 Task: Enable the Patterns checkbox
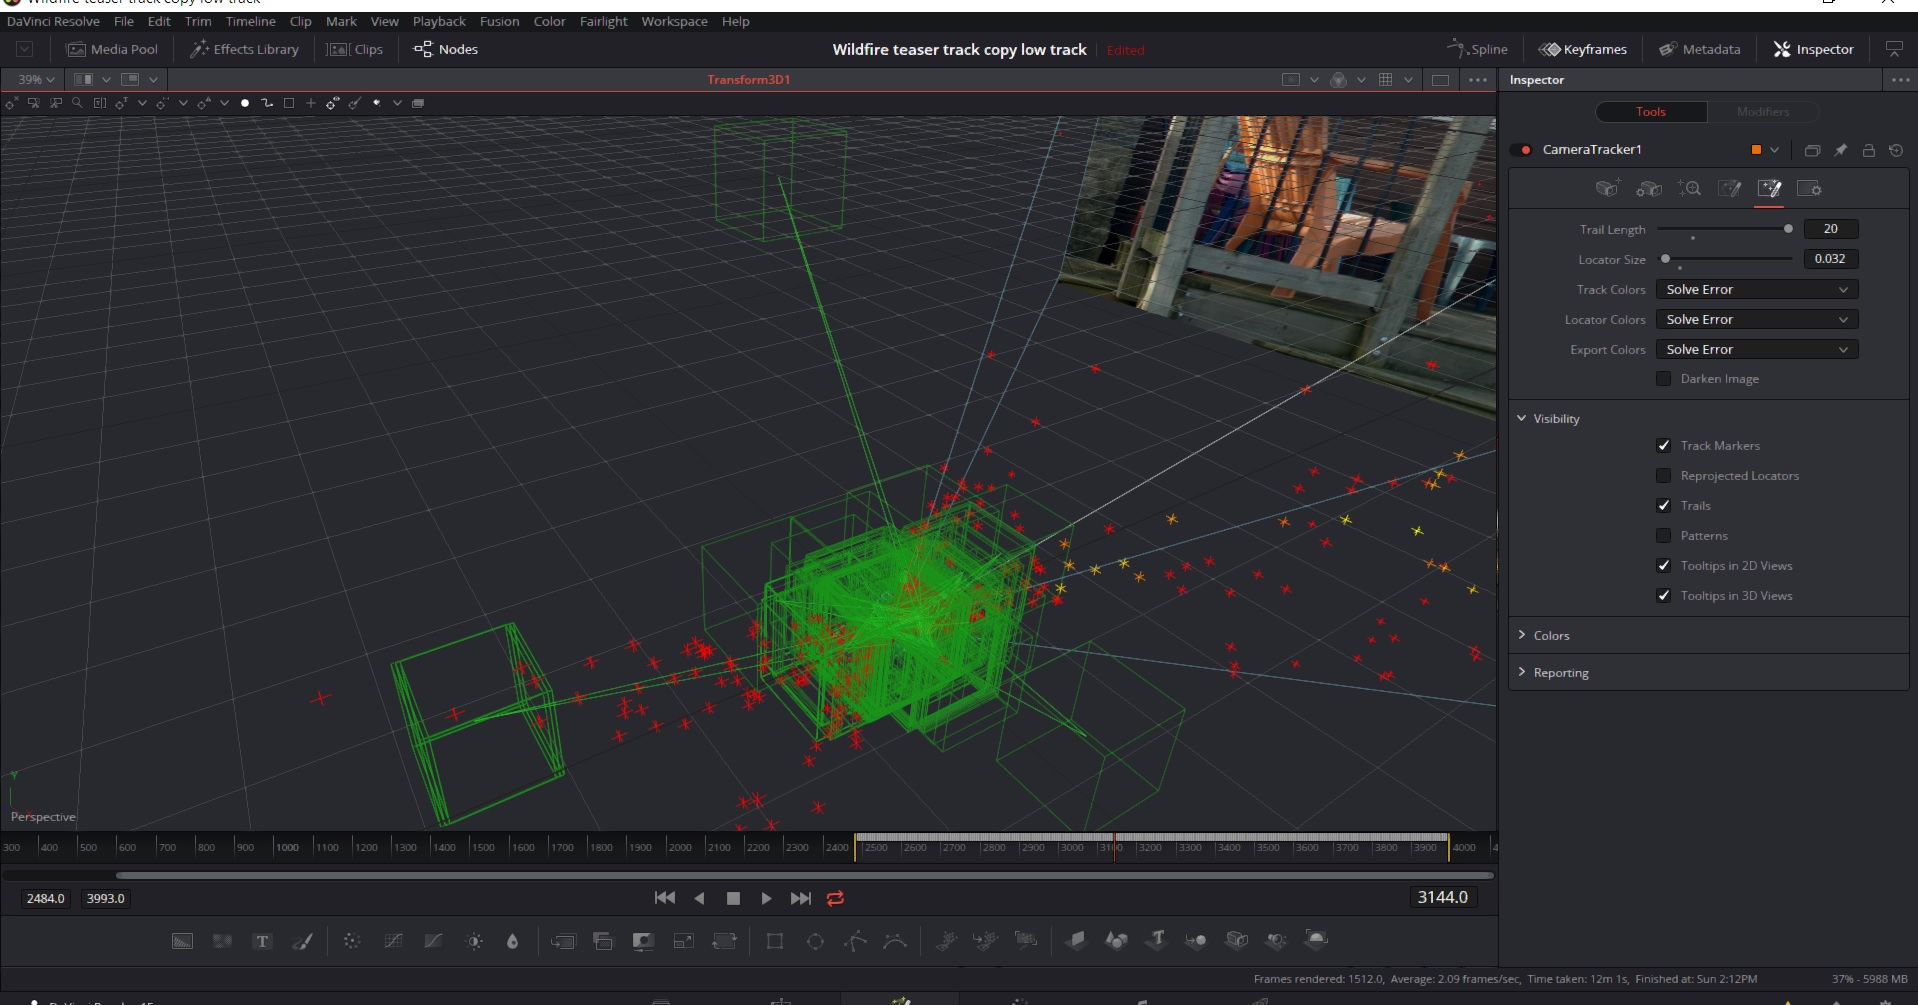point(1664,535)
